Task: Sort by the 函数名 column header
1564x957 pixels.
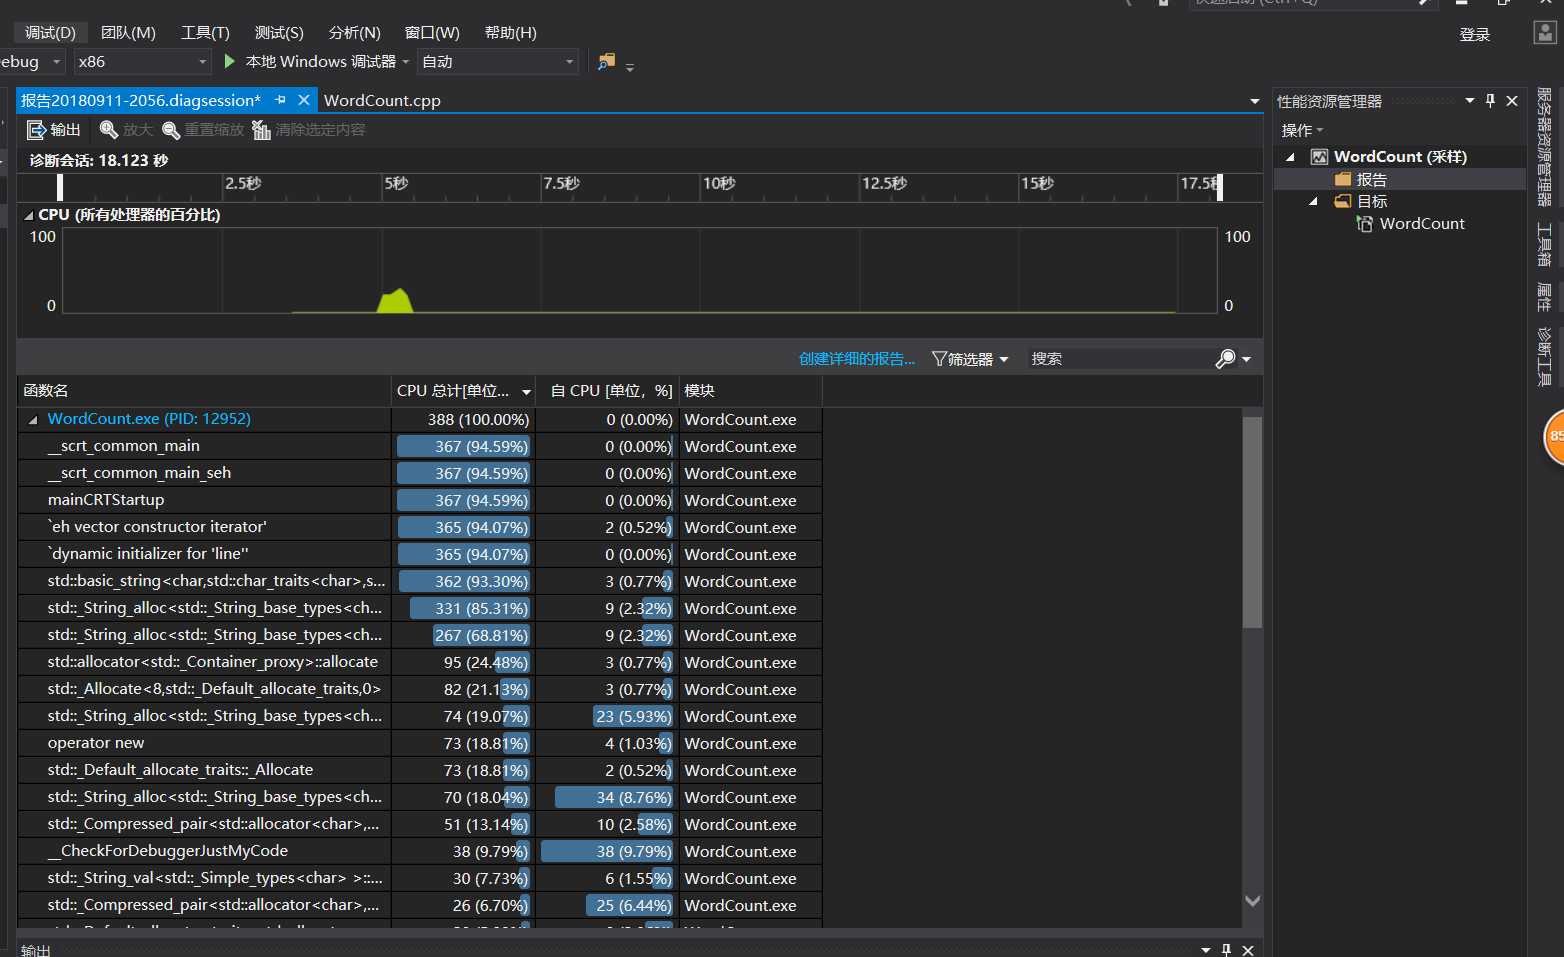Action: click(x=204, y=391)
